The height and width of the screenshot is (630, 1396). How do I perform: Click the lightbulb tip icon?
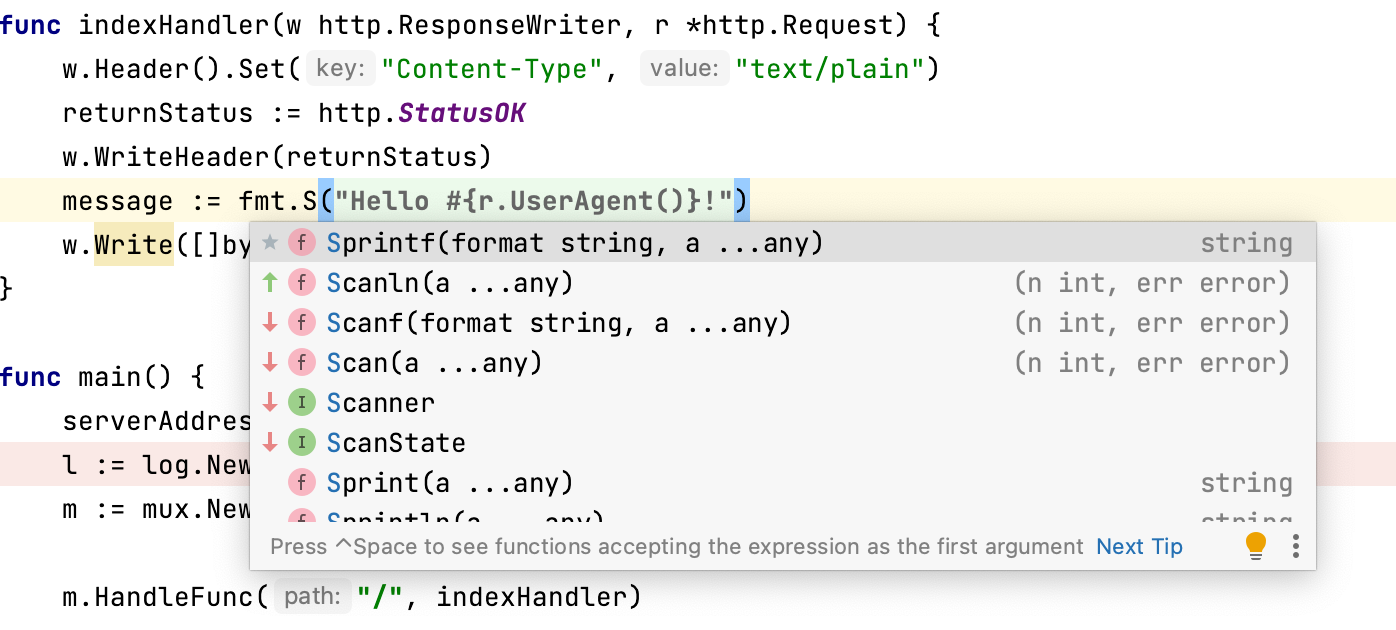coord(1255,545)
